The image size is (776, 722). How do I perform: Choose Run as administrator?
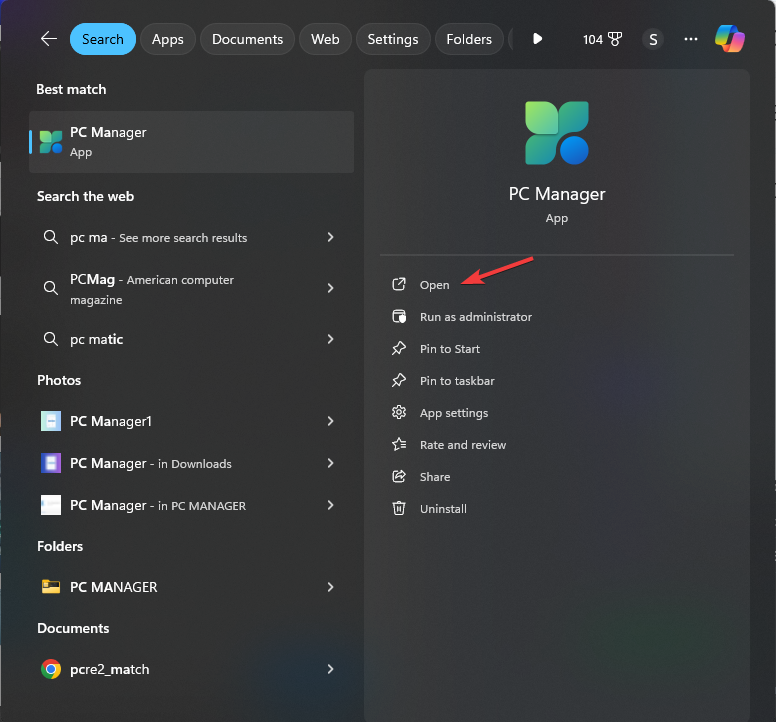click(x=476, y=317)
